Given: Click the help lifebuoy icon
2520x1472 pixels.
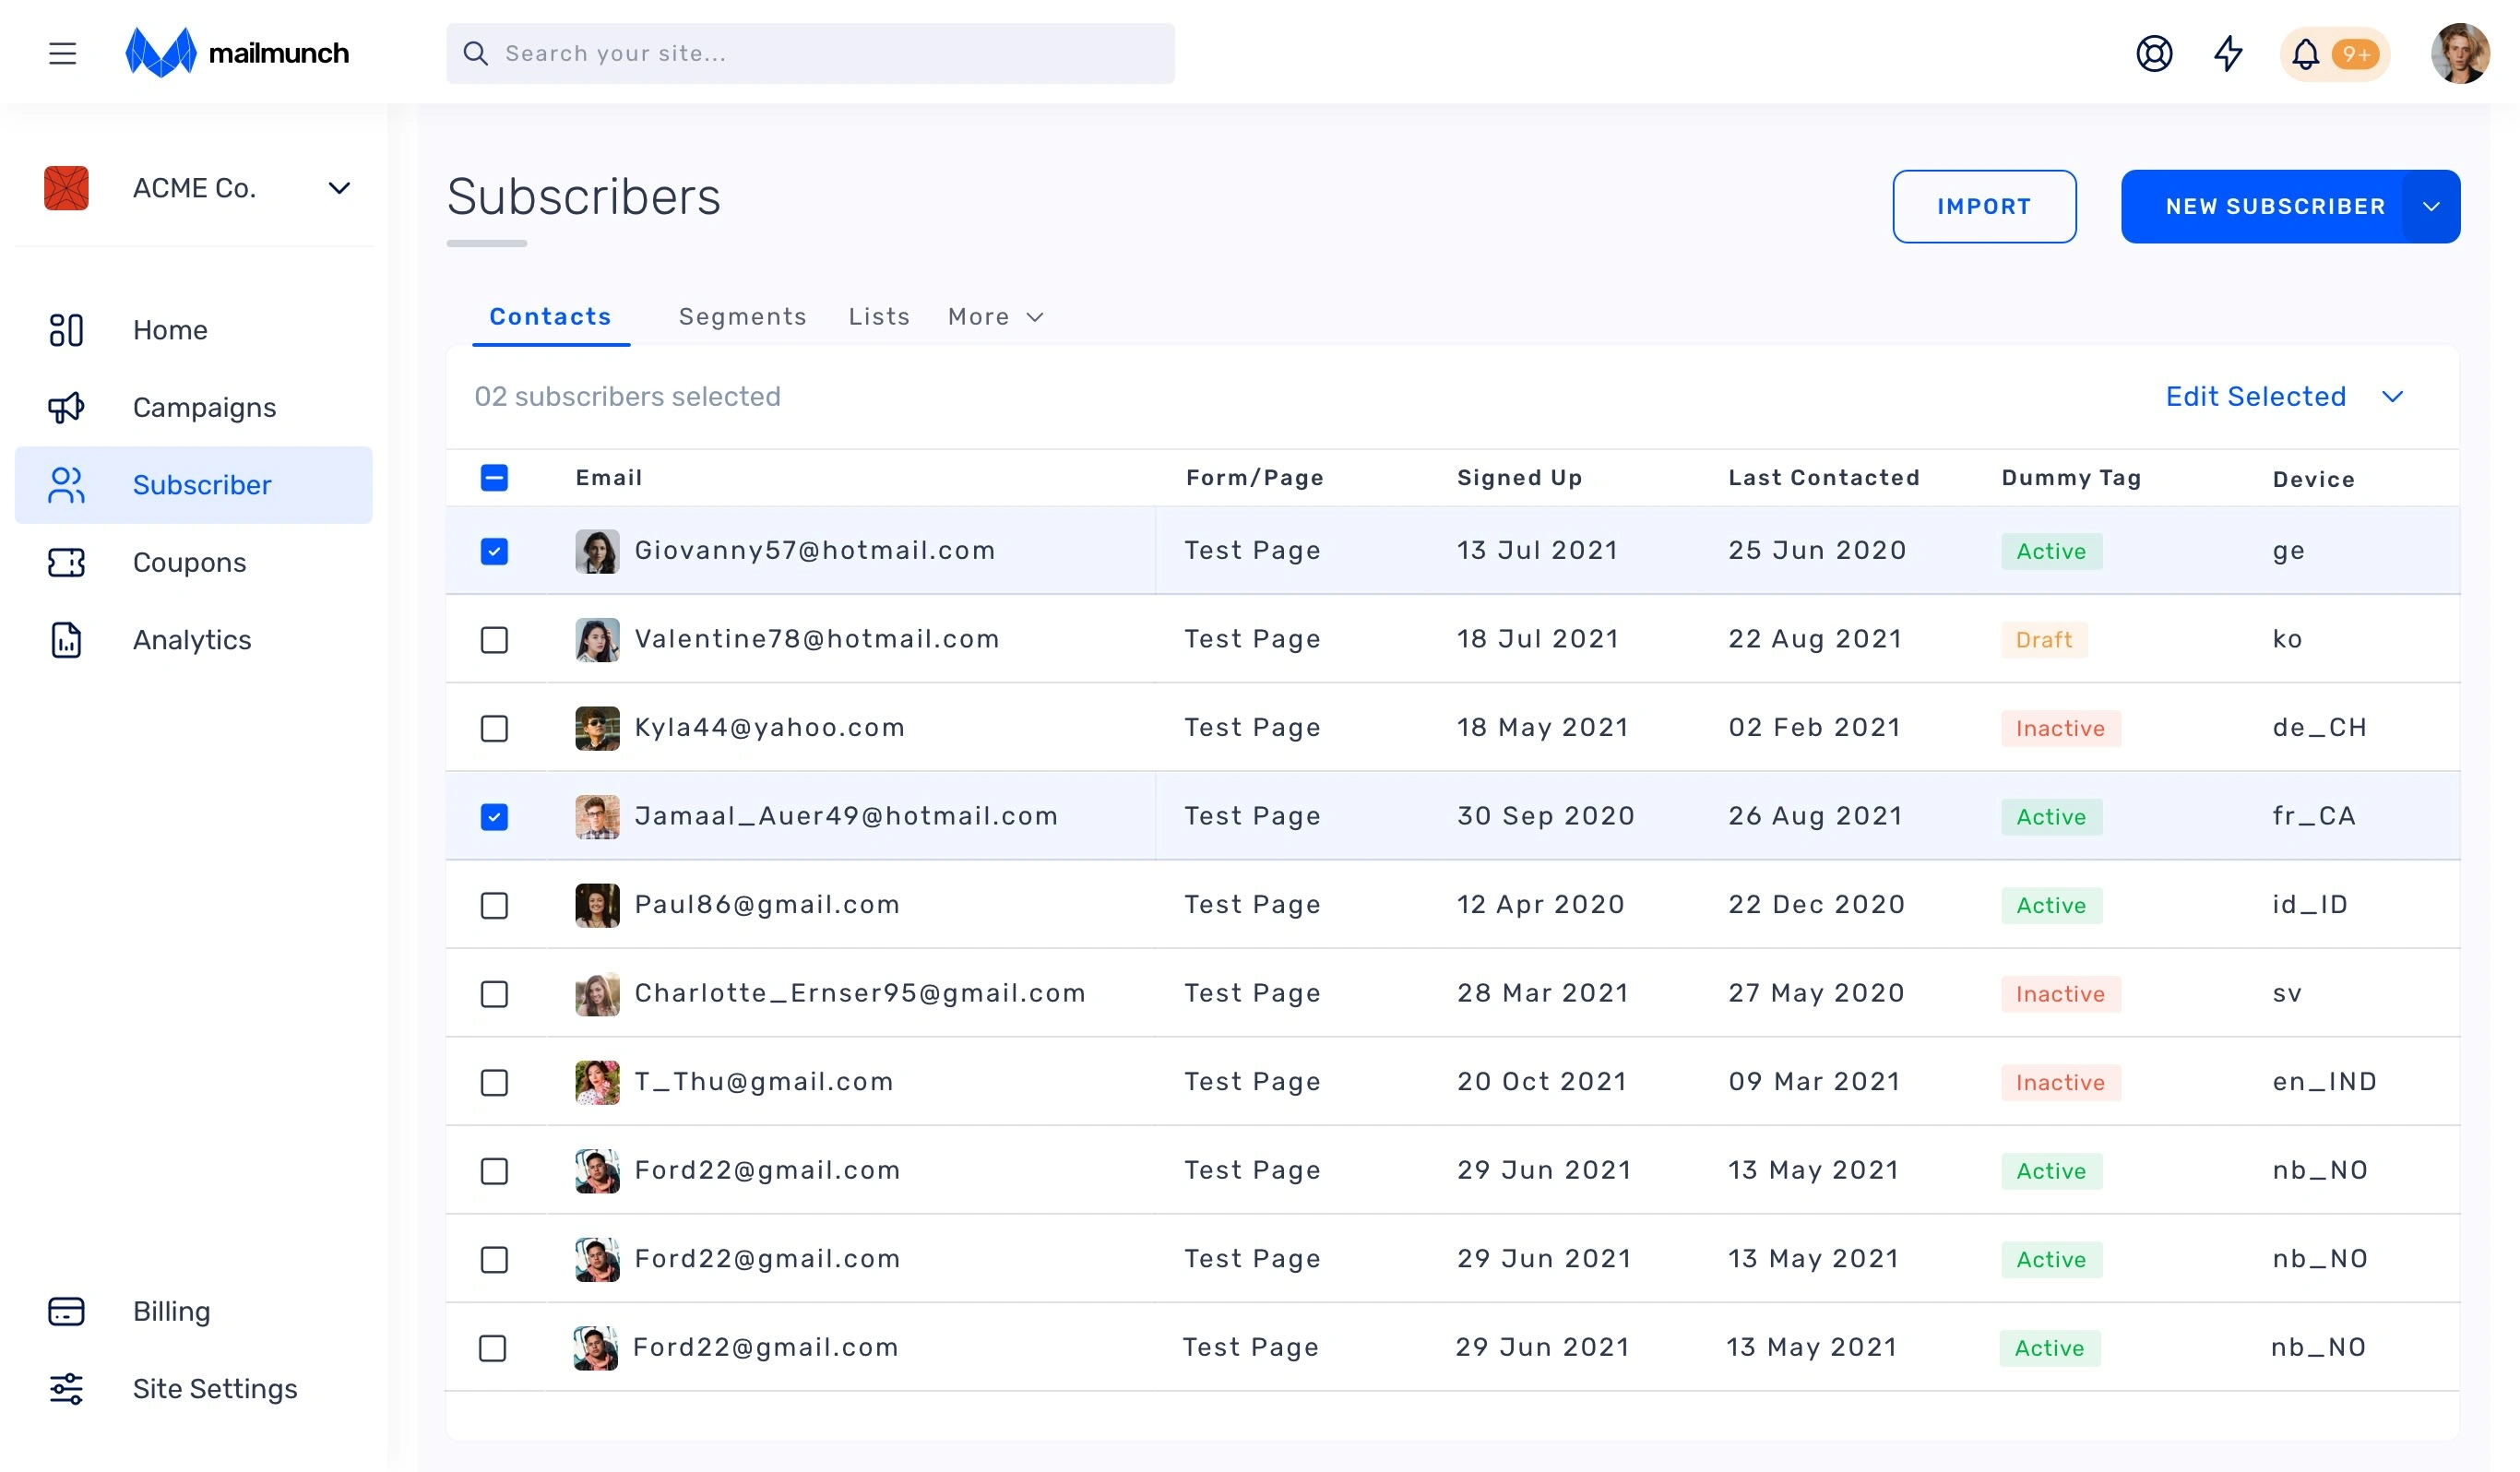Looking at the screenshot, I should click(2154, 53).
